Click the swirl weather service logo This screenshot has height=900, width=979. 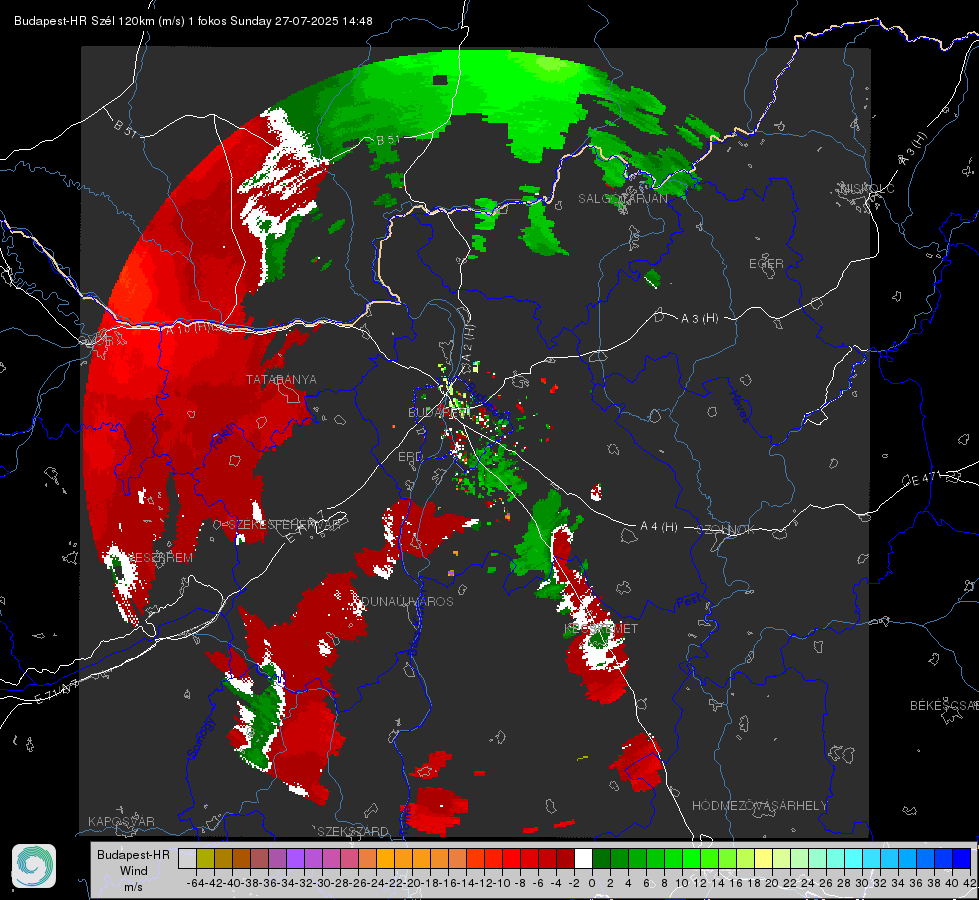tap(34, 866)
